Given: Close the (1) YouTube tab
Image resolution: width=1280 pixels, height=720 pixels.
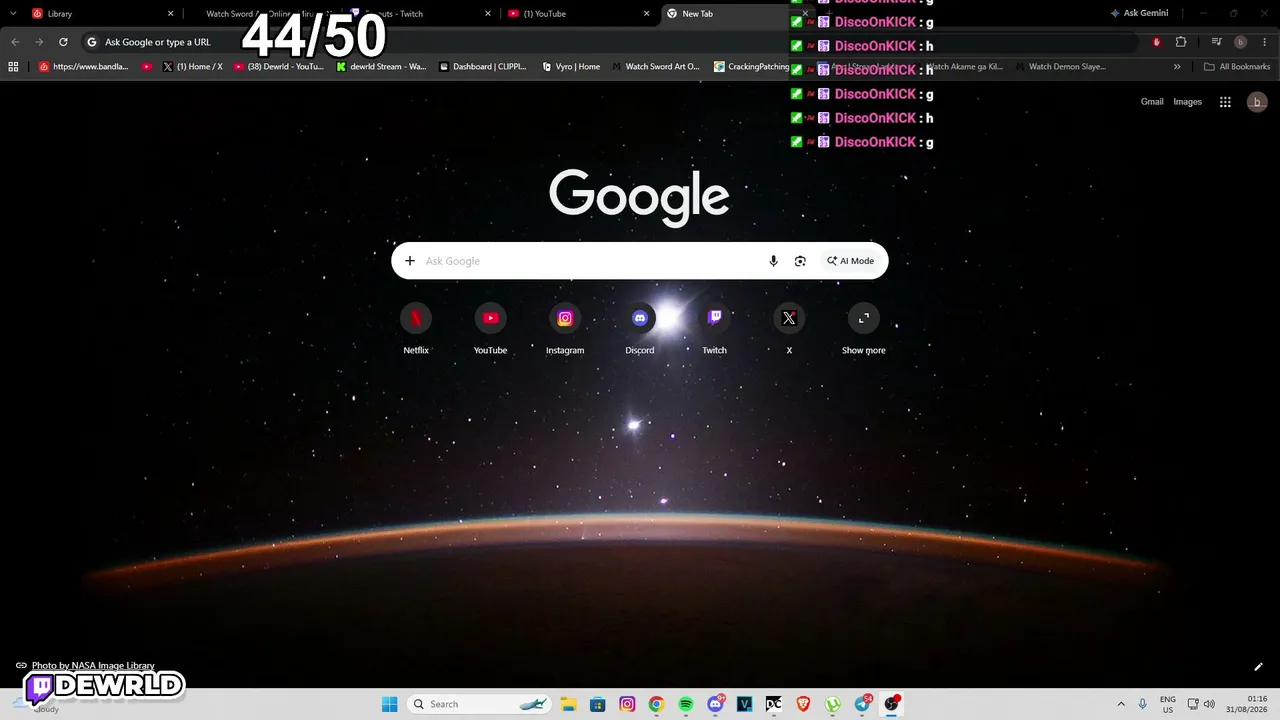Looking at the screenshot, I should [x=646, y=14].
